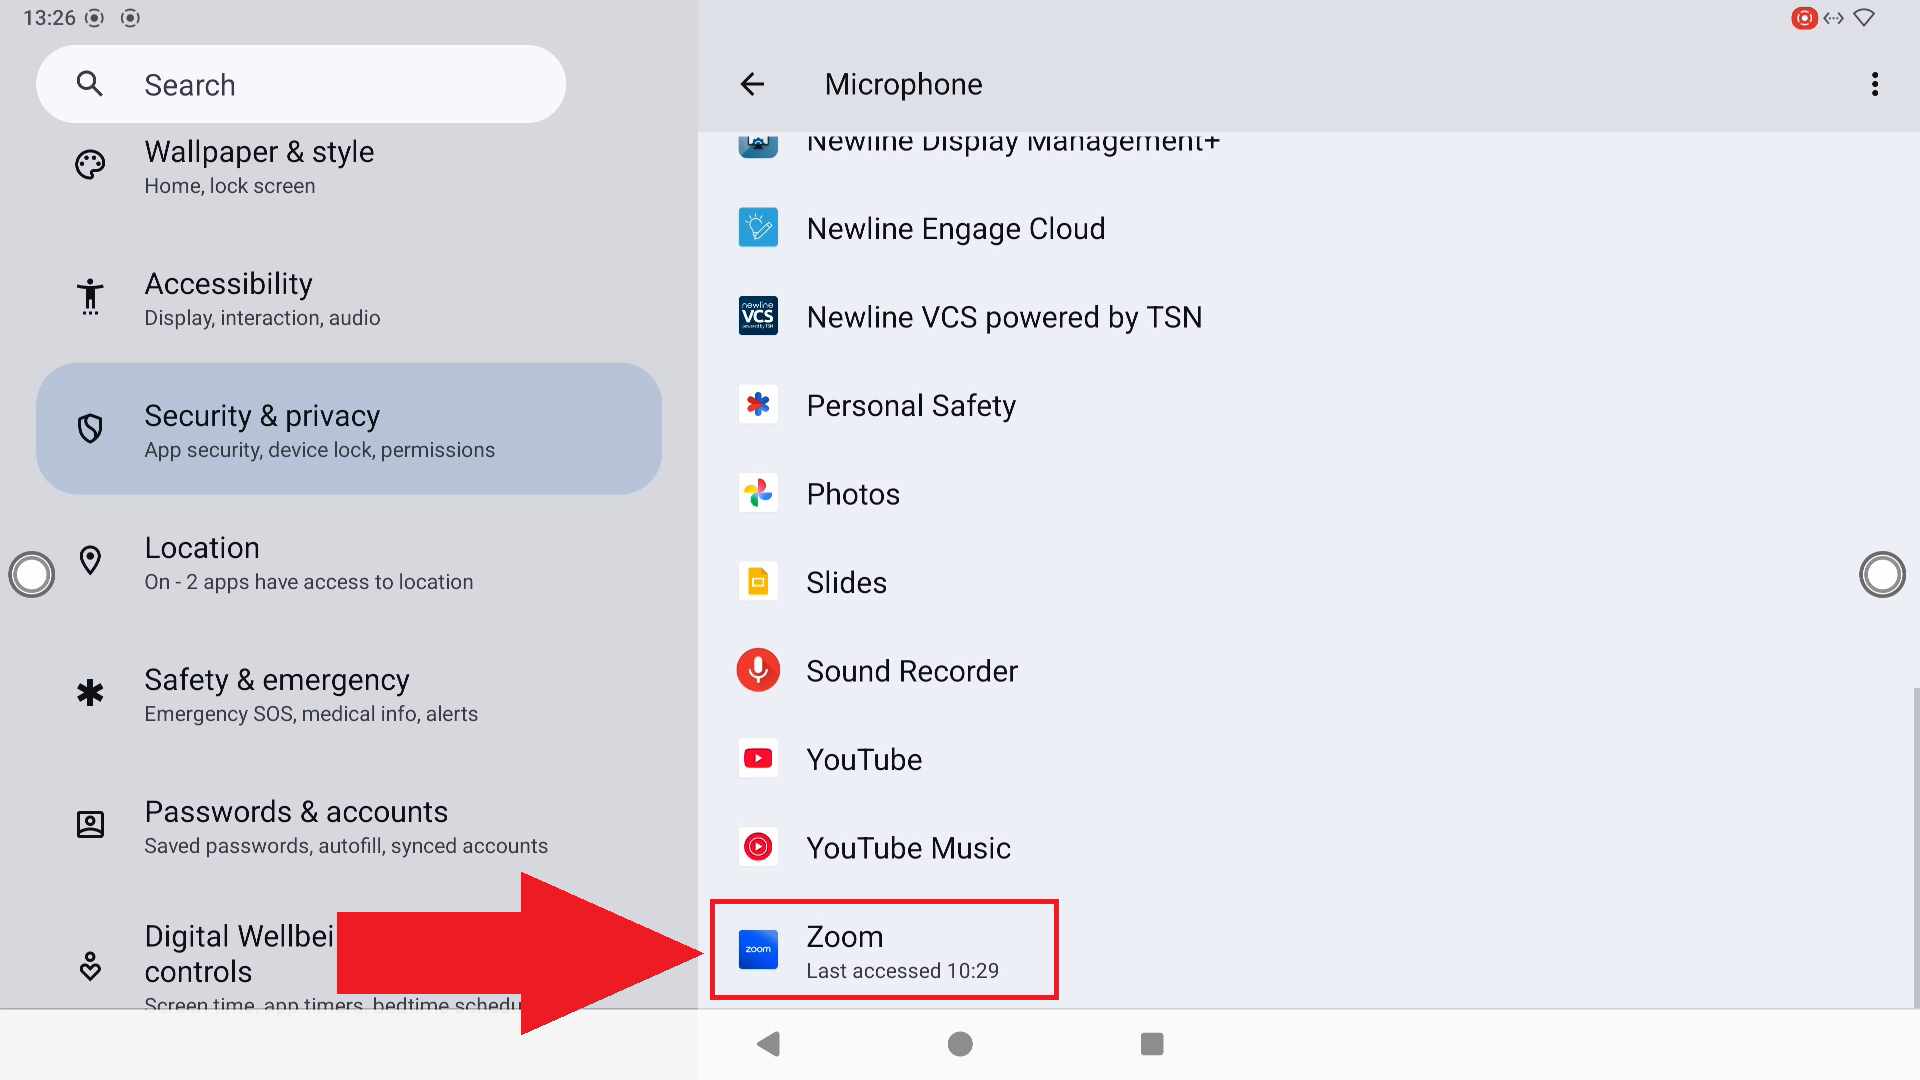Tap the YouTube app icon
The width and height of the screenshot is (1920, 1080).
click(x=758, y=759)
